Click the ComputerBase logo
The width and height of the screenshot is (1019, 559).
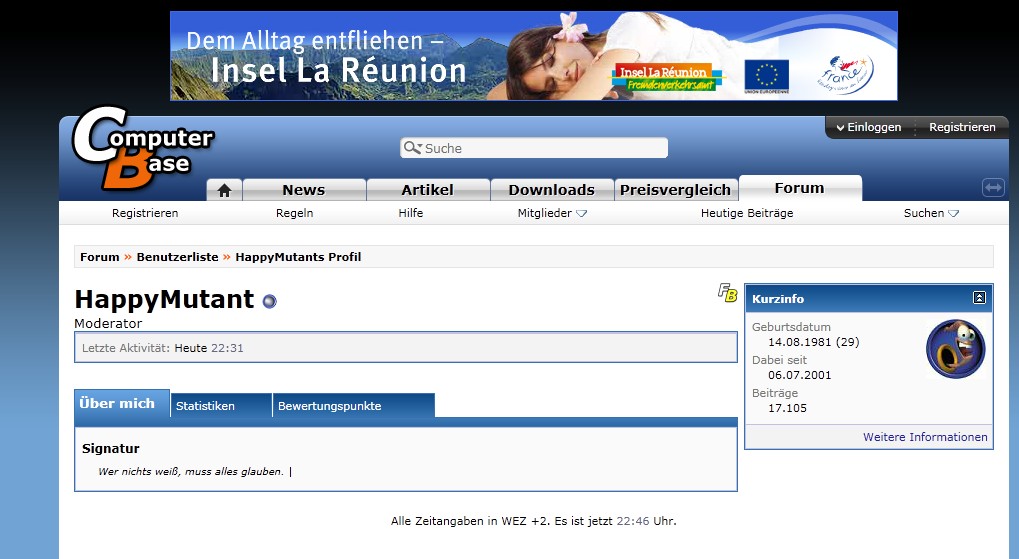[143, 148]
